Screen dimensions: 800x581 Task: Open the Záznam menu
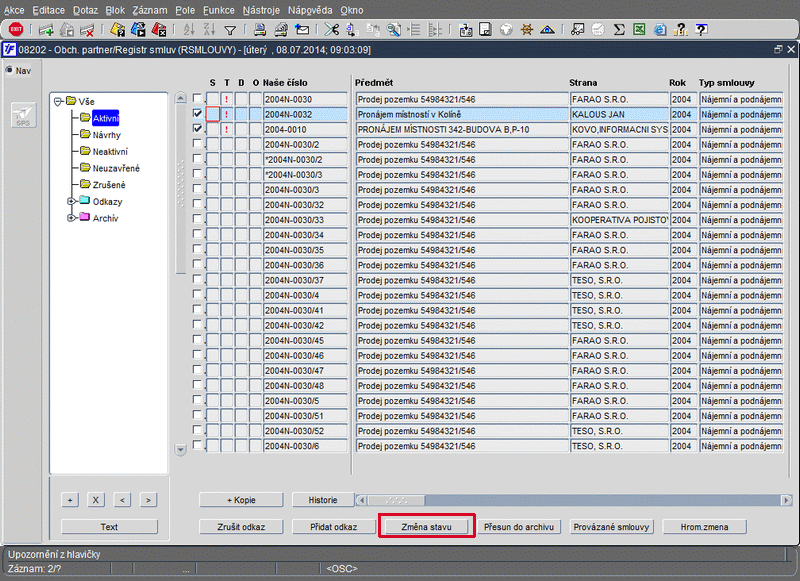tap(149, 10)
